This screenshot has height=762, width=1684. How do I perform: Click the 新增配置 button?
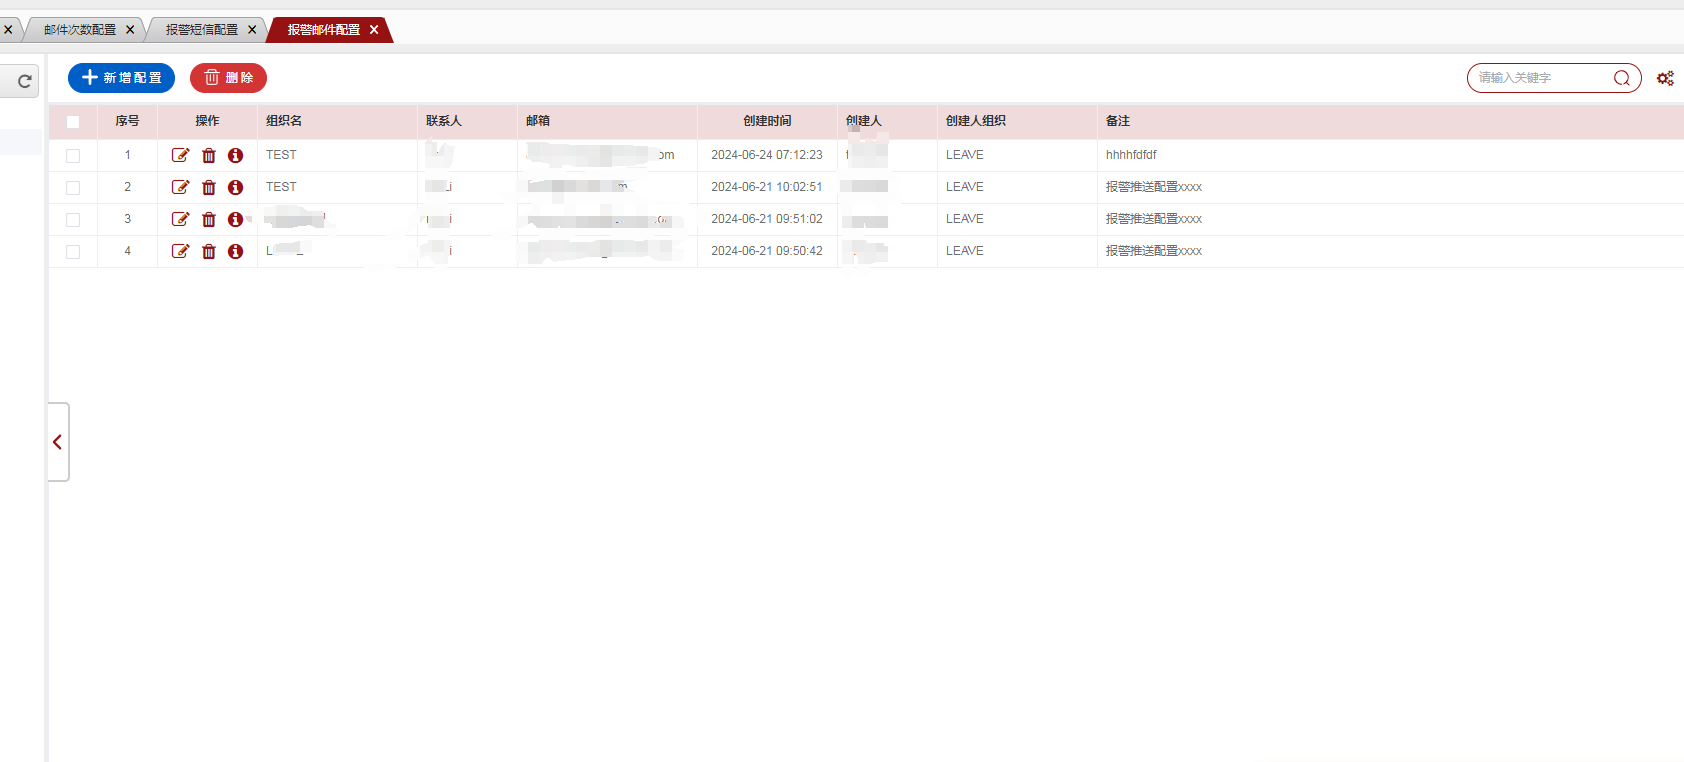click(121, 78)
